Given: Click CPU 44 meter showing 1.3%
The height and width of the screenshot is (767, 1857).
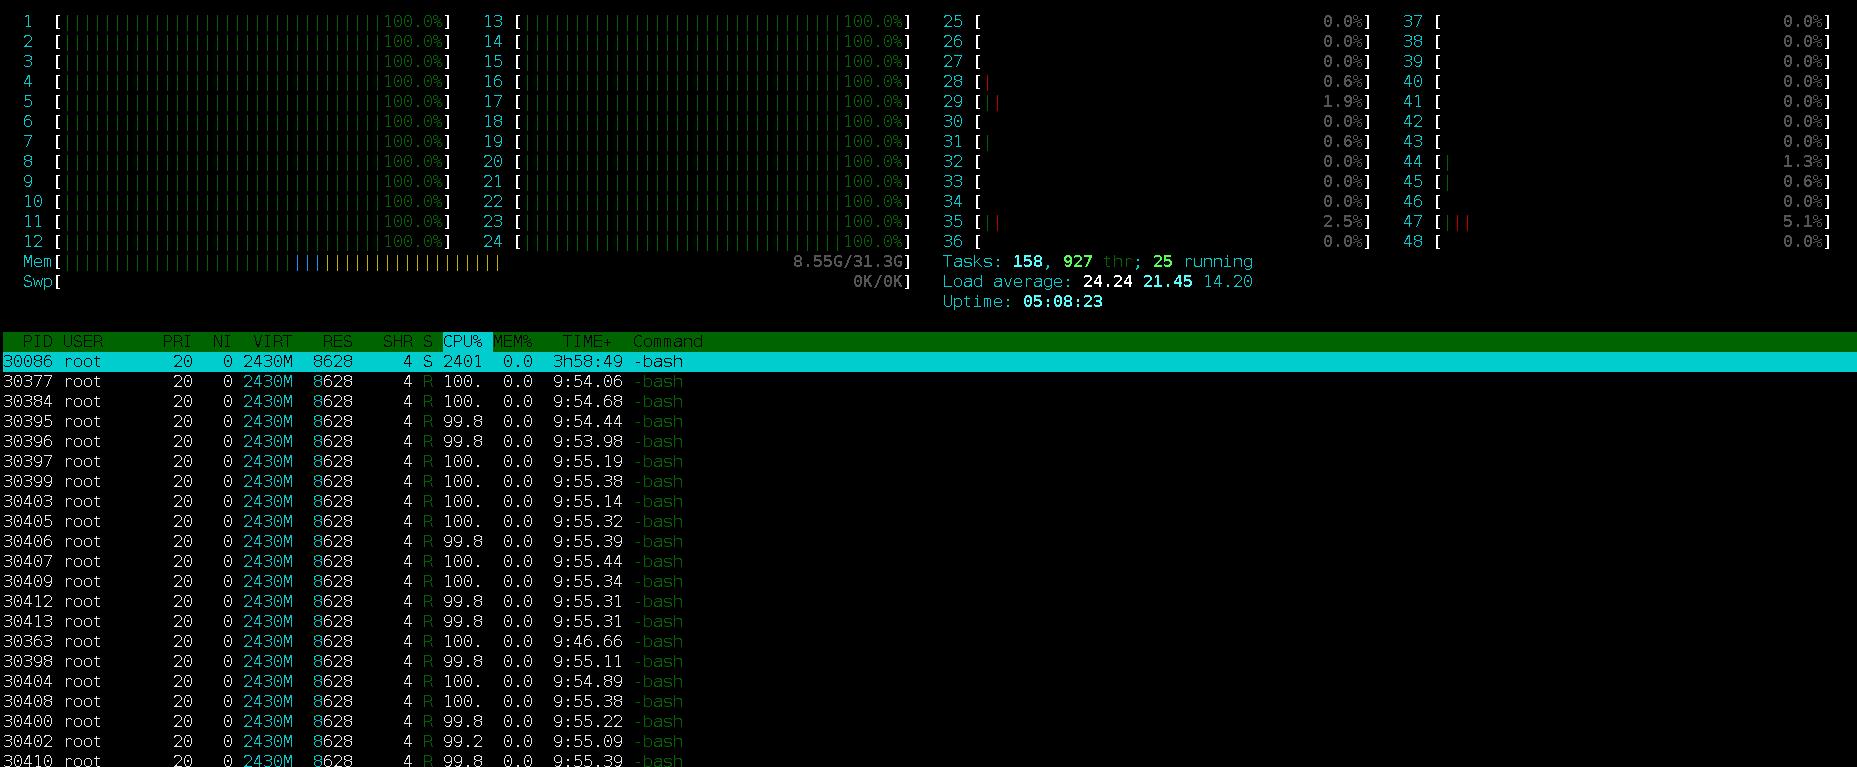Looking at the screenshot, I should pyautogui.click(x=1617, y=161).
